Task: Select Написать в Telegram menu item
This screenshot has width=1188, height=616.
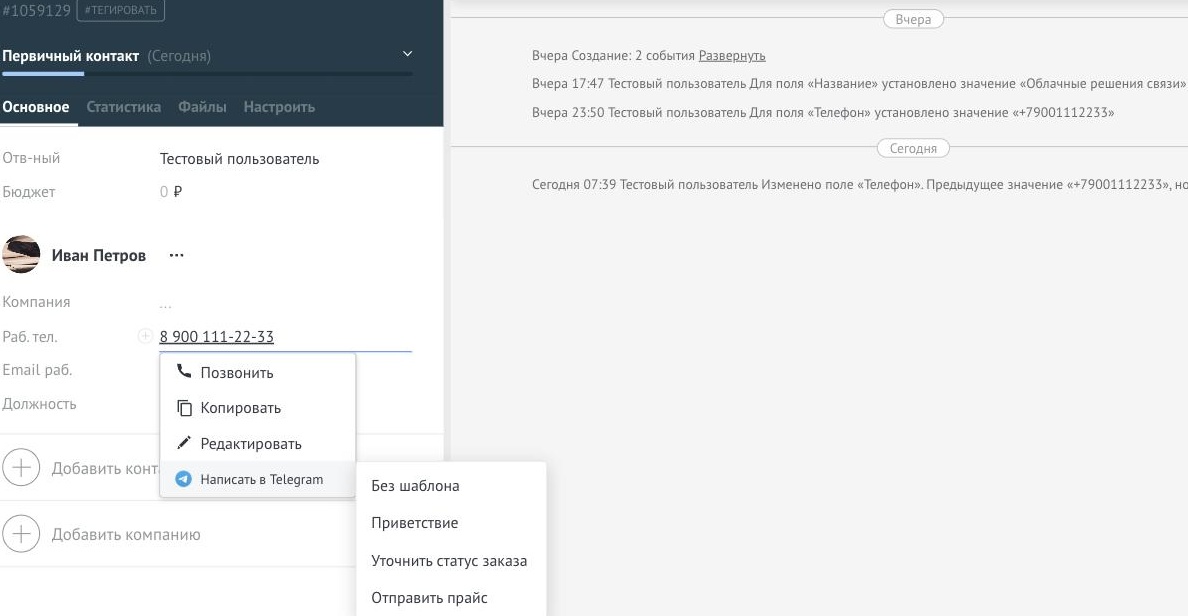Action: [x=258, y=479]
